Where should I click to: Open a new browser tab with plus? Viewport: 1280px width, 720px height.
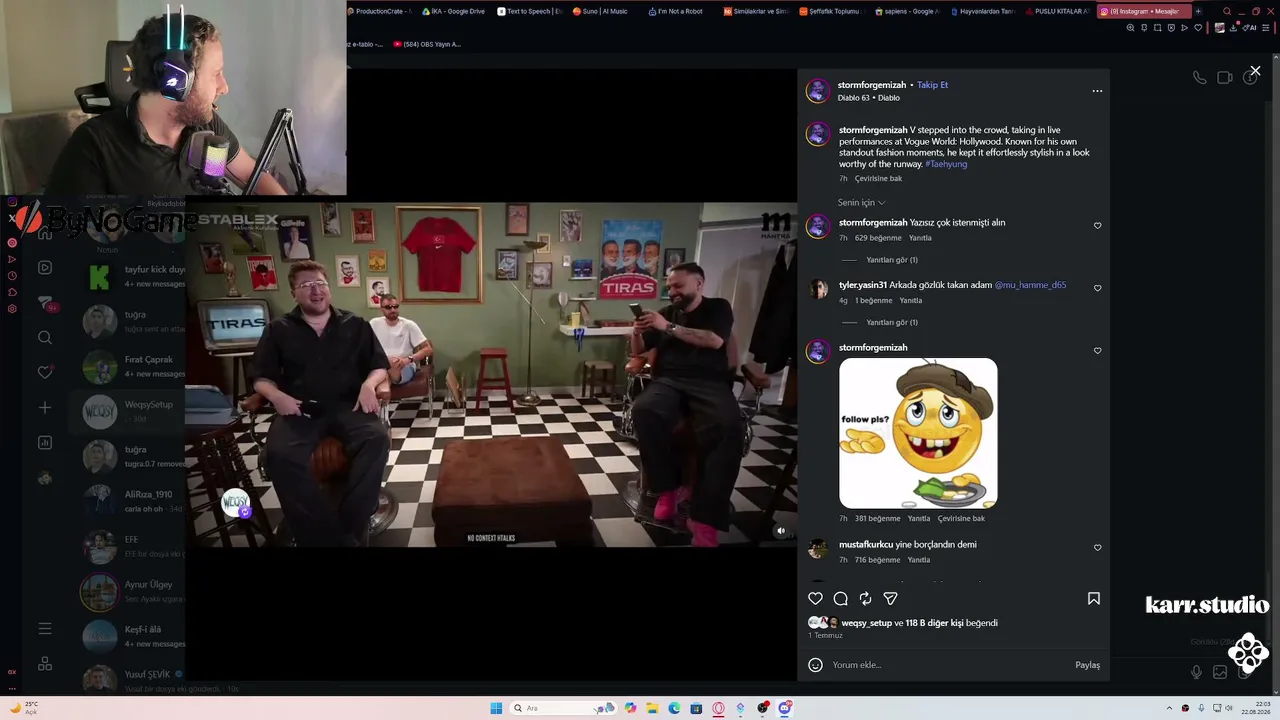[1198, 12]
